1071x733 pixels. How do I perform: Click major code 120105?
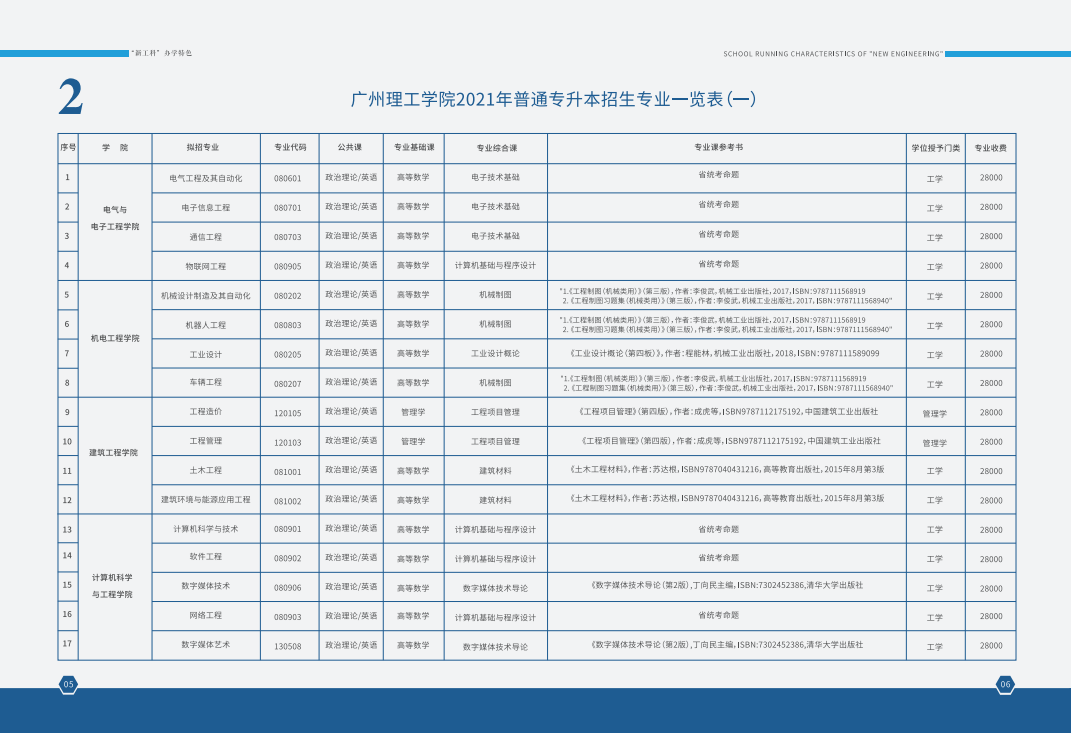click(x=288, y=414)
